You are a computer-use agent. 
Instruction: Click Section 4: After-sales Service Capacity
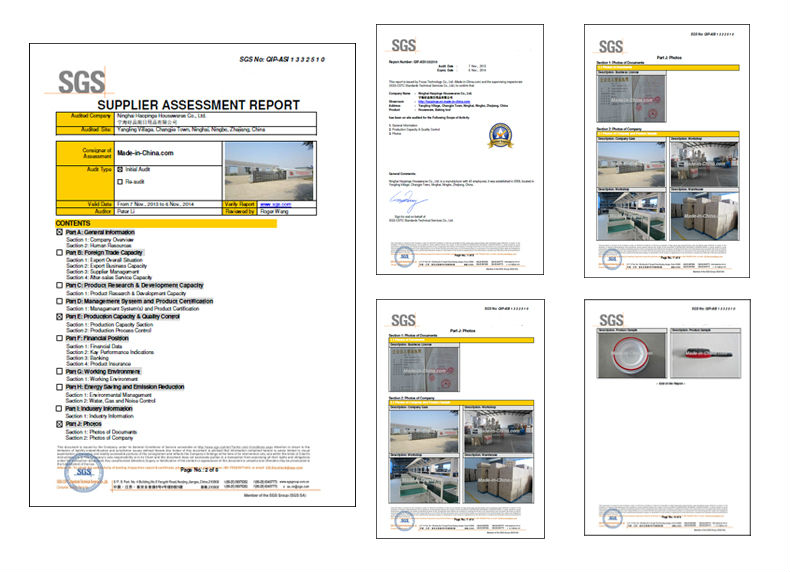pos(109,278)
